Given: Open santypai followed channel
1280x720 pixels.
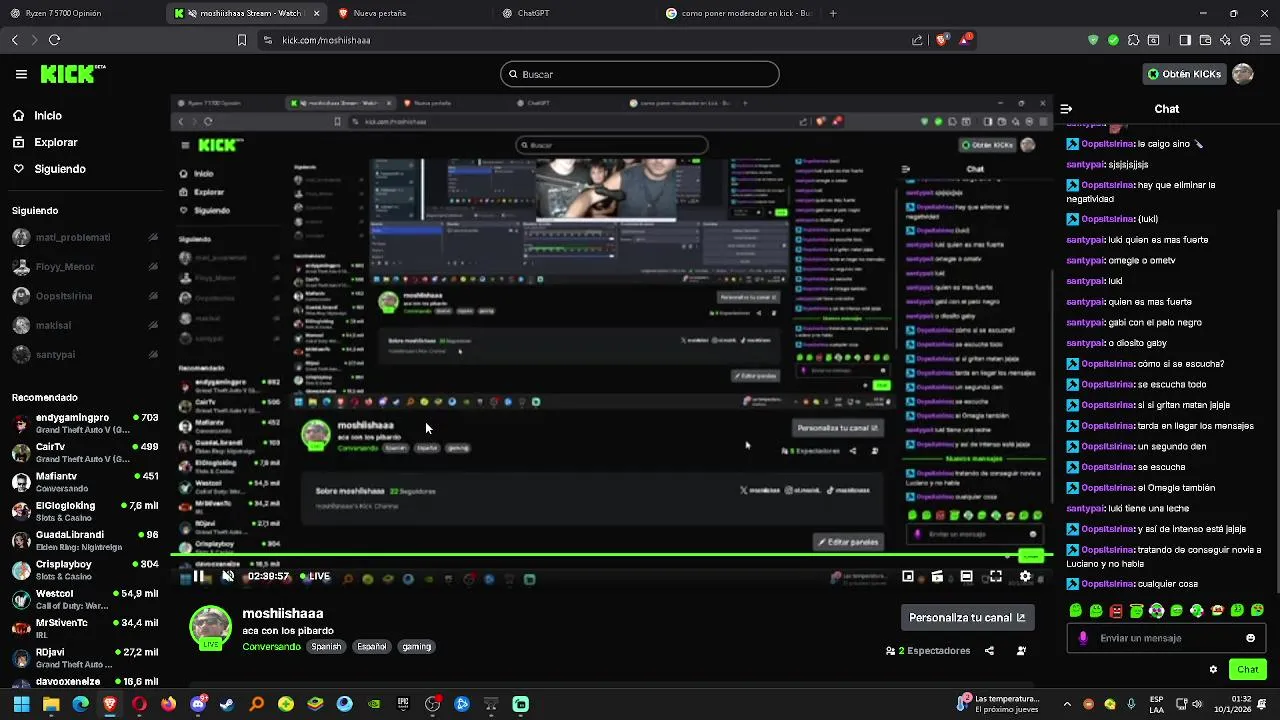Looking at the screenshot, I should (84, 354).
